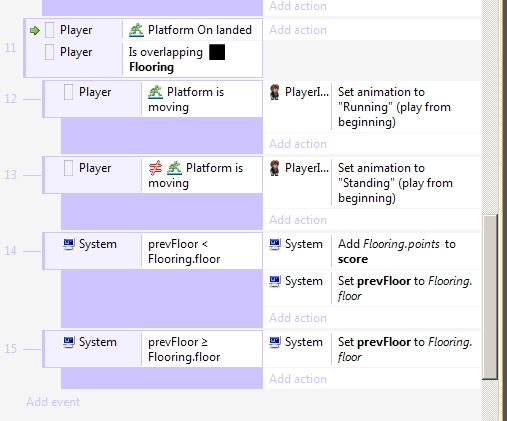507x421 pixels.
Task: Click the green trigger arrow on event 11
Action: (35, 31)
